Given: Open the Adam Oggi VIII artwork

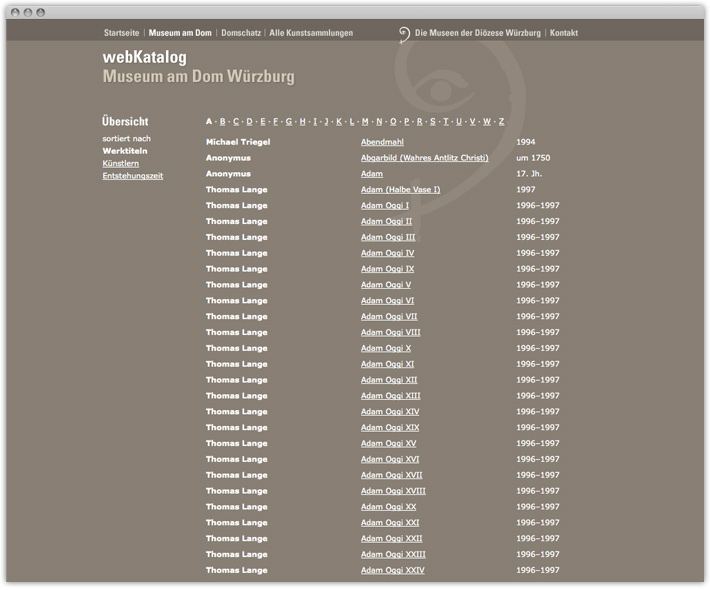Looking at the screenshot, I should pos(390,333).
